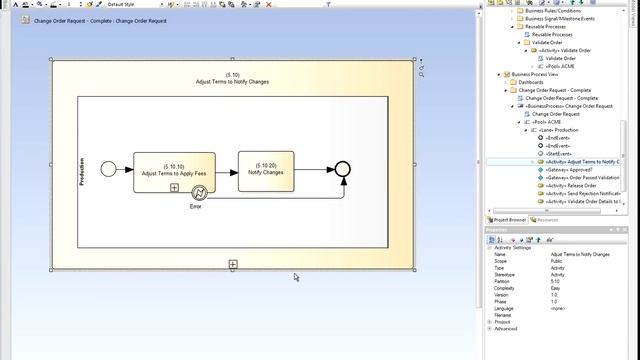Select Business Signal/Milestone Events folder
The width and height of the screenshot is (640, 360).
[x=560, y=19]
